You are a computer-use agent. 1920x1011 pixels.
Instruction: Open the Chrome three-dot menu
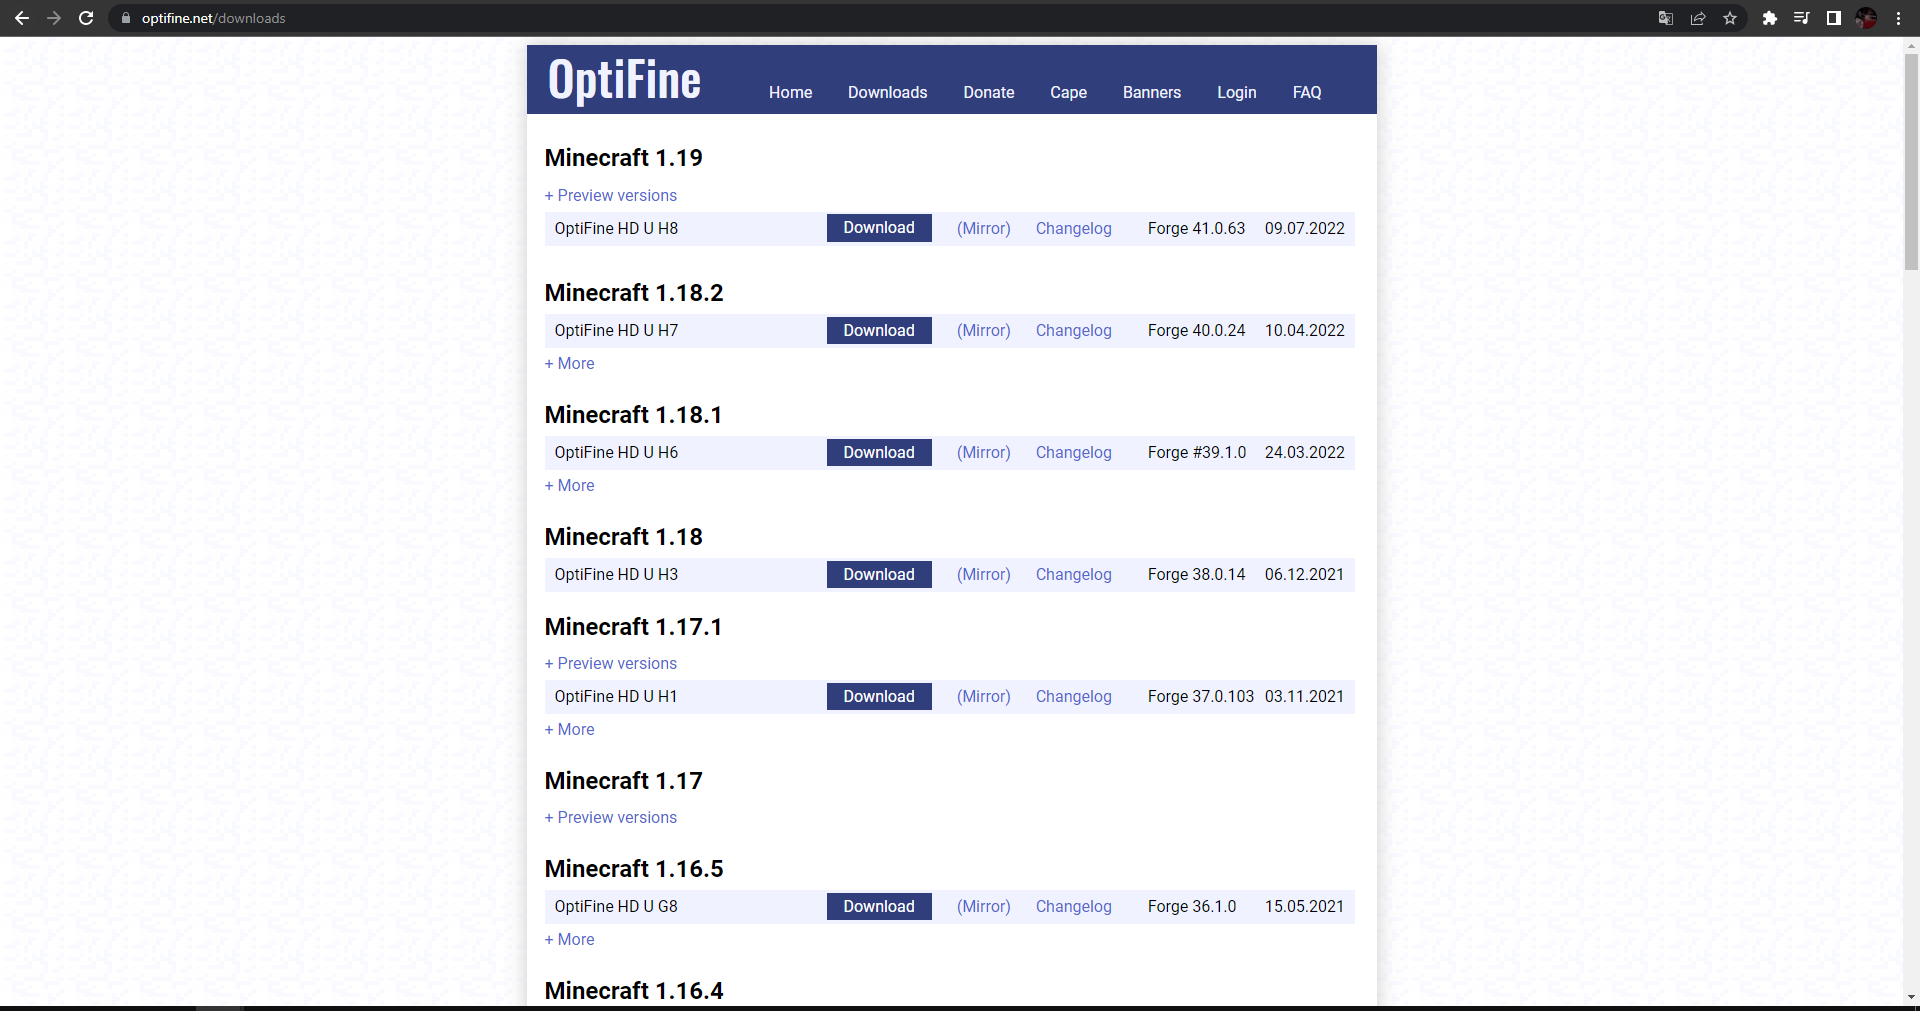(1898, 18)
